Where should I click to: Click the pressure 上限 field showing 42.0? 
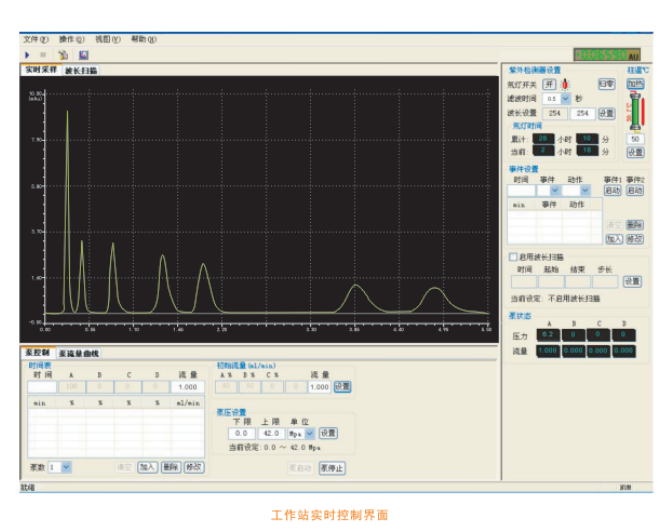pos(271,433)
